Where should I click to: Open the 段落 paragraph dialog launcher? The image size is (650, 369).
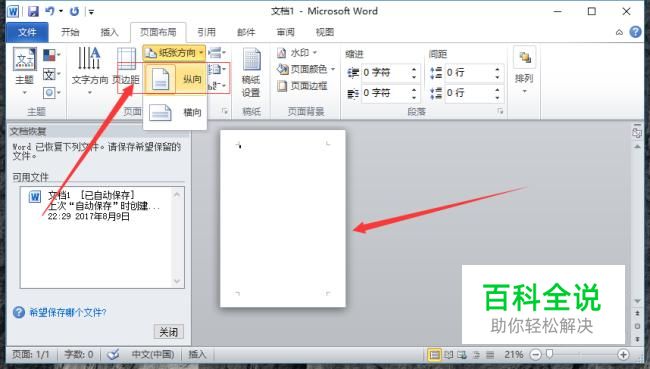point(500,111)
